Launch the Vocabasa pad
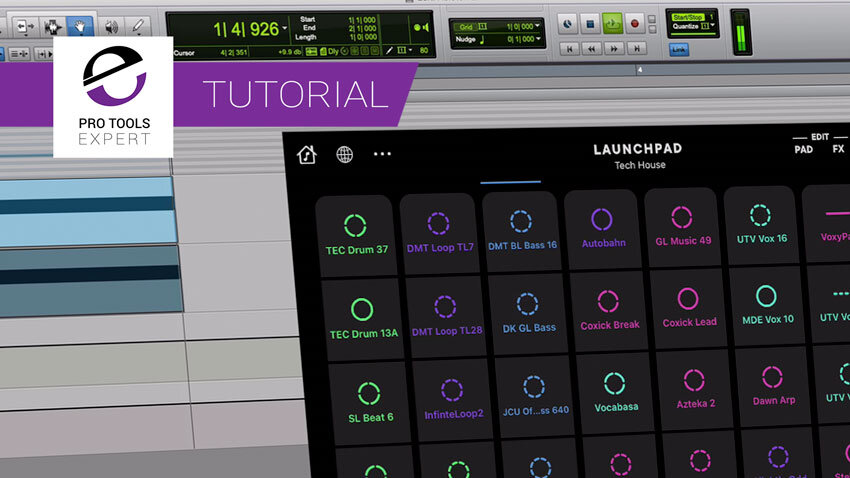 [615, 395]
